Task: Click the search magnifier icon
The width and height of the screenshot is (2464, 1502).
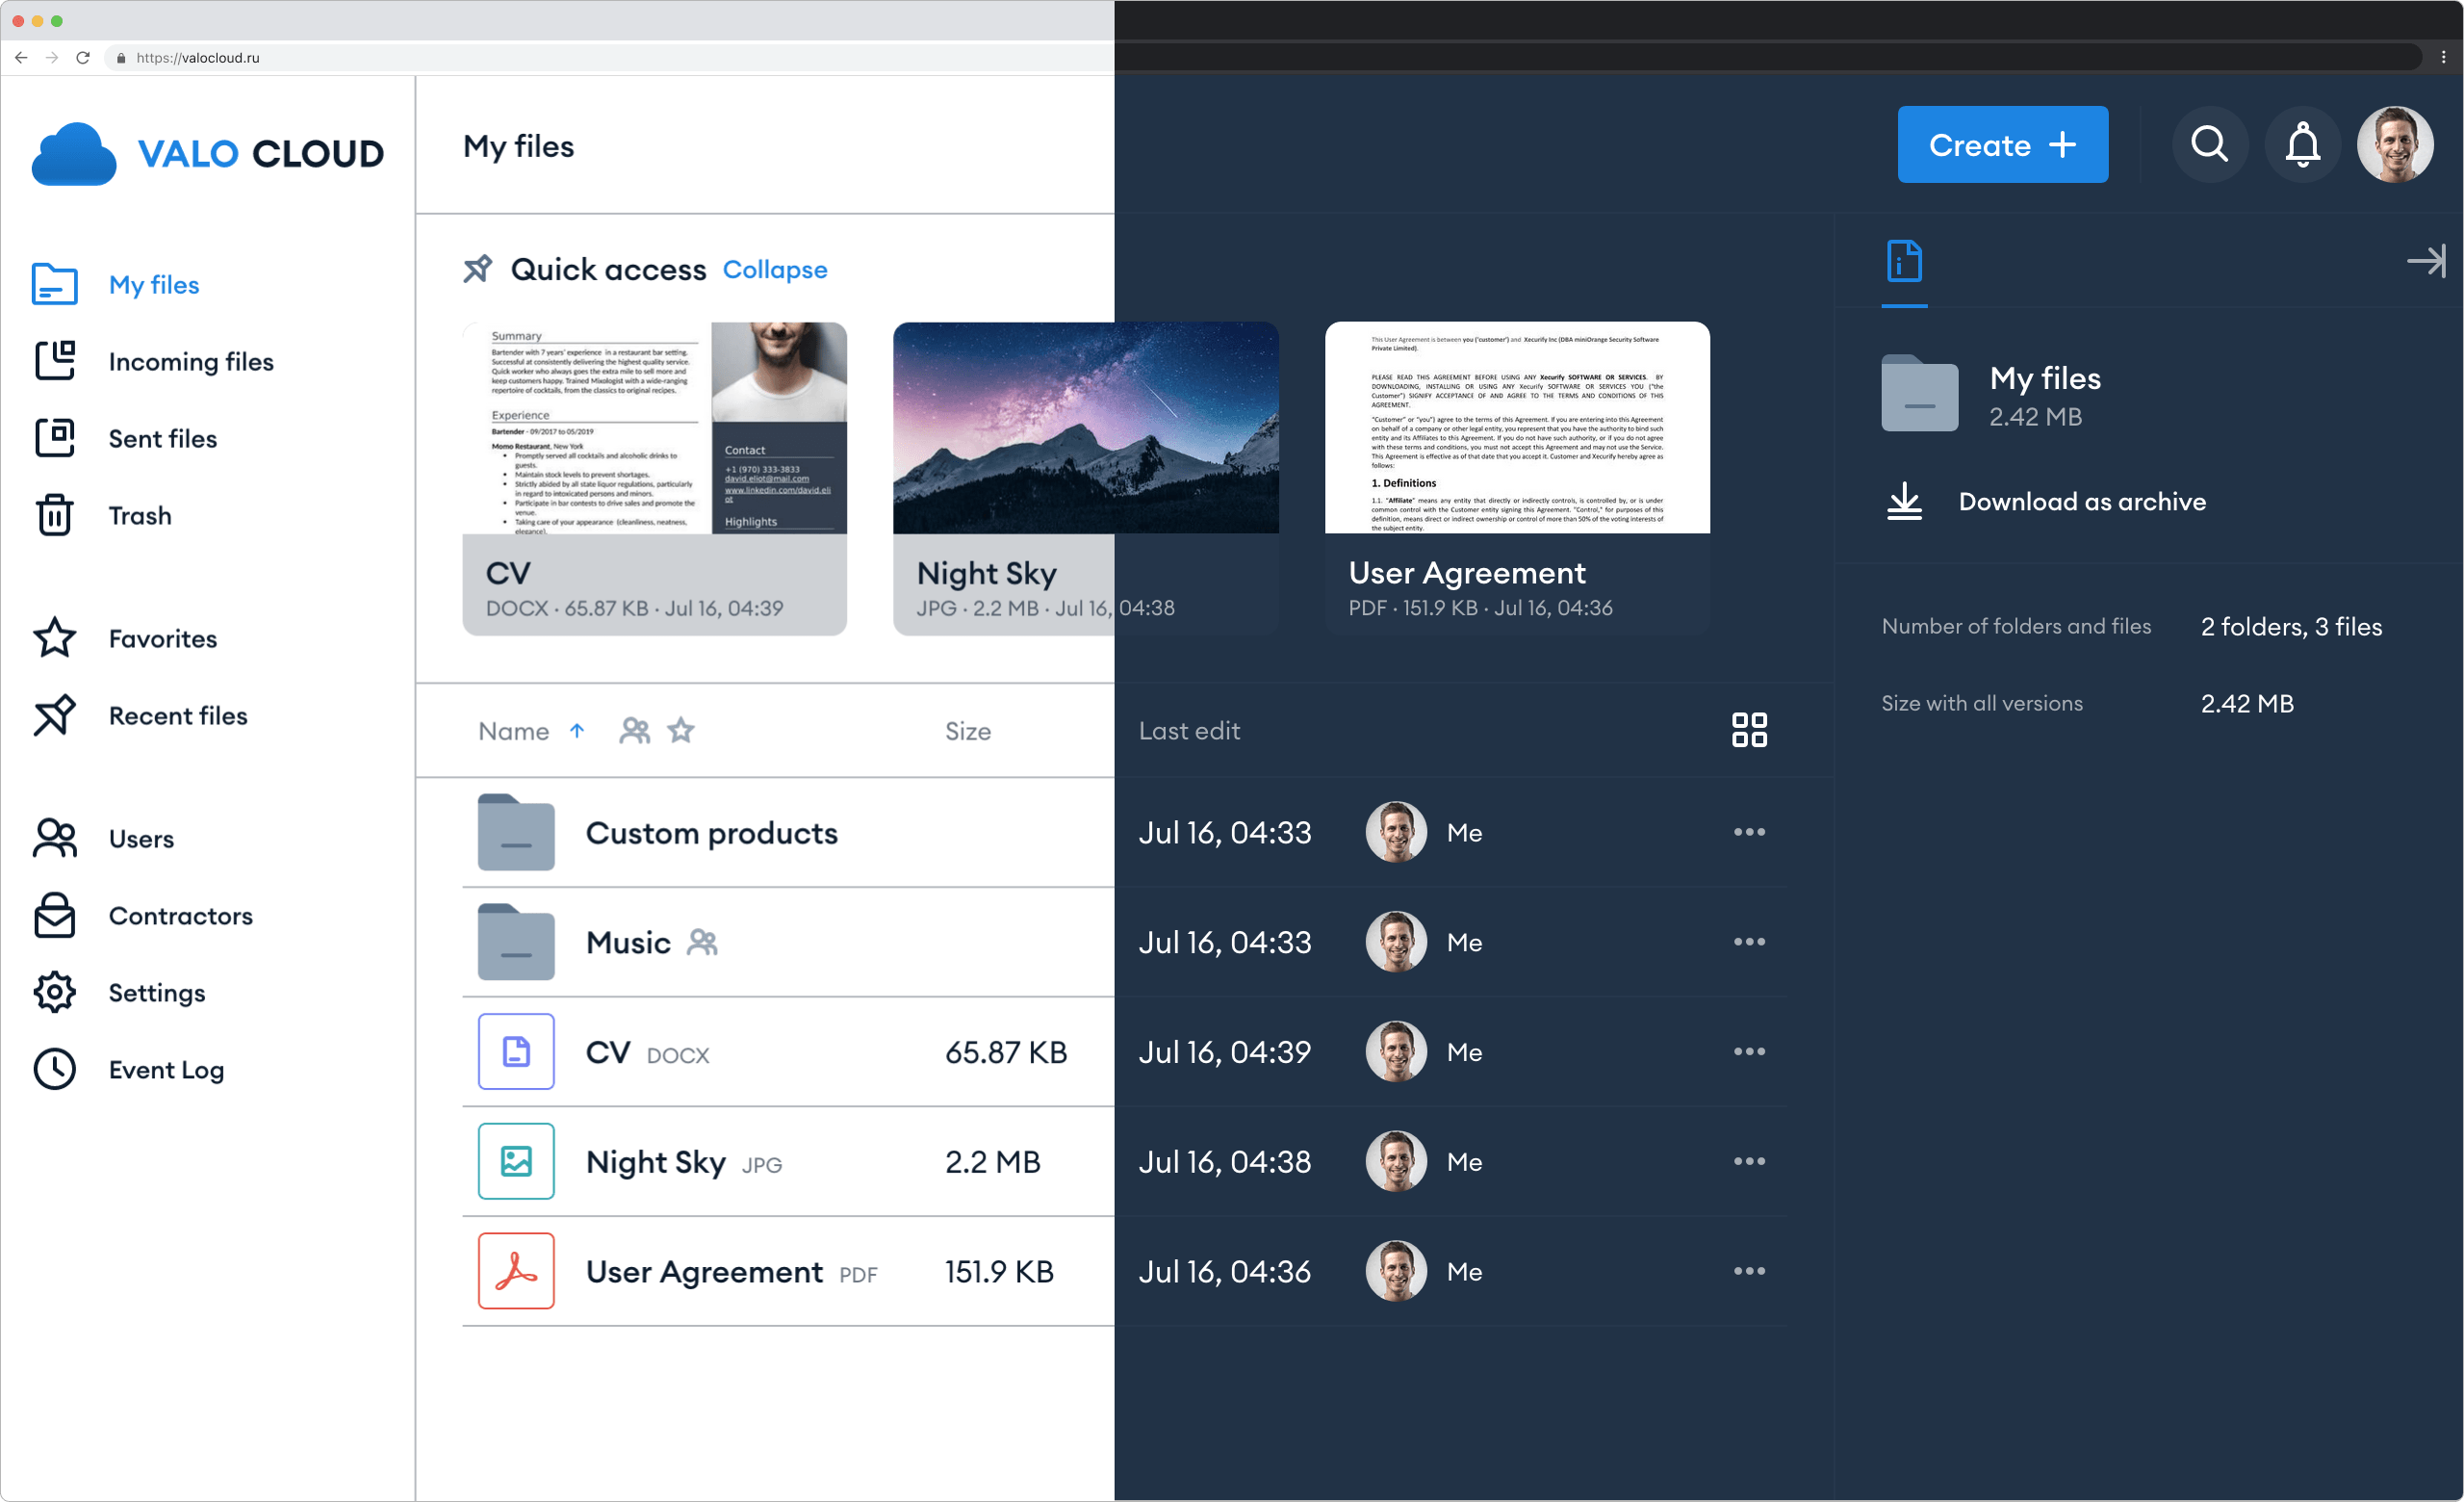Action: pyautogui.click(x=2209, y=145)
